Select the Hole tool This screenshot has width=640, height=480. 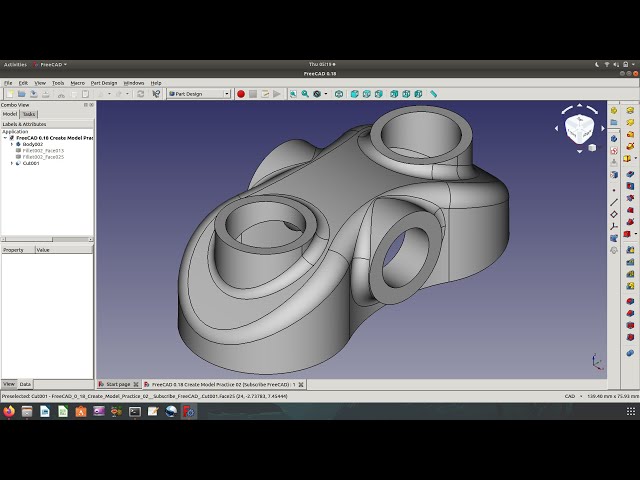[x=630, y=186]
